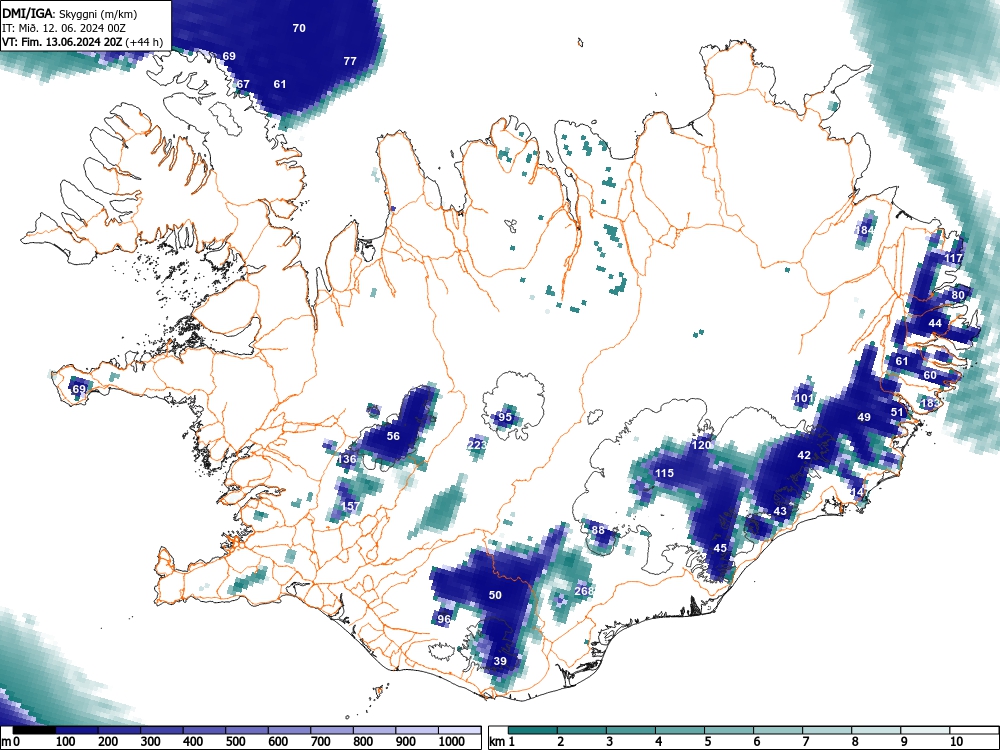Select the visibility value 96
Image resolution: width=1000 pixels, height=750 pixels.
[444, 619]
